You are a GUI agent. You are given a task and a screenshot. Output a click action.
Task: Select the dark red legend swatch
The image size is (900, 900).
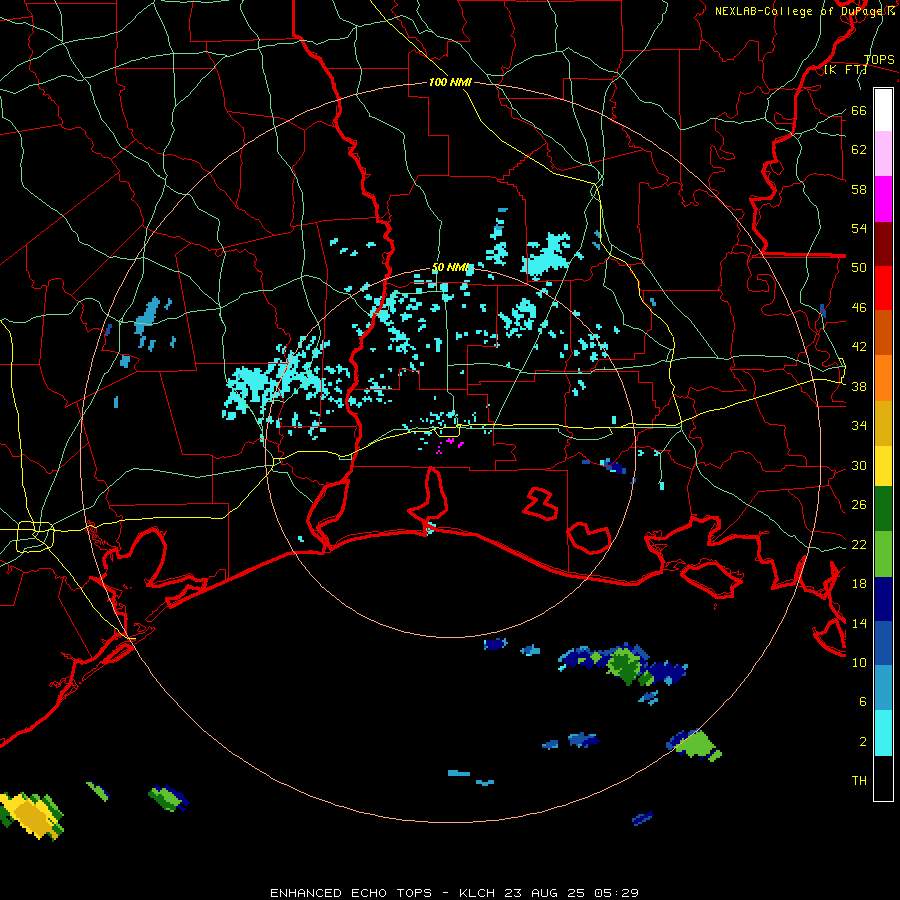[883, 243]
